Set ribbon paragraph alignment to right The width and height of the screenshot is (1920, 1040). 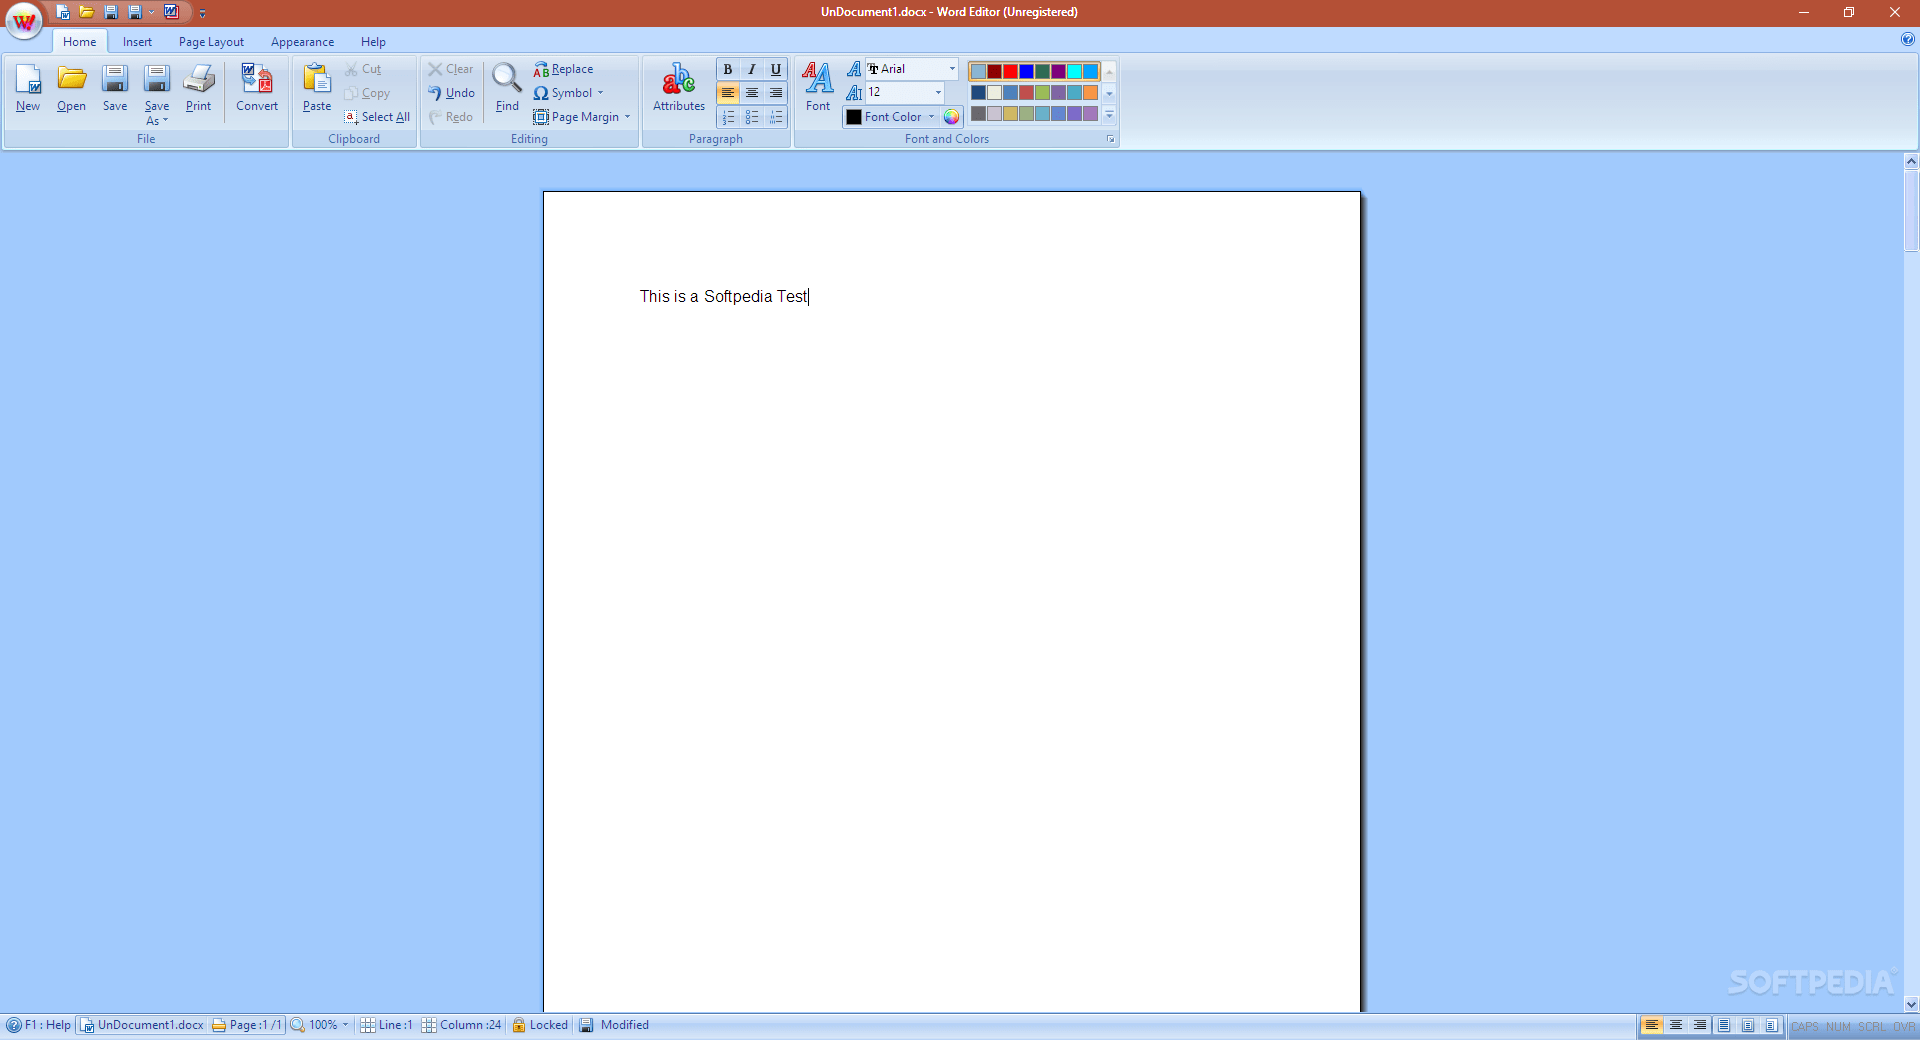[776, 93]
